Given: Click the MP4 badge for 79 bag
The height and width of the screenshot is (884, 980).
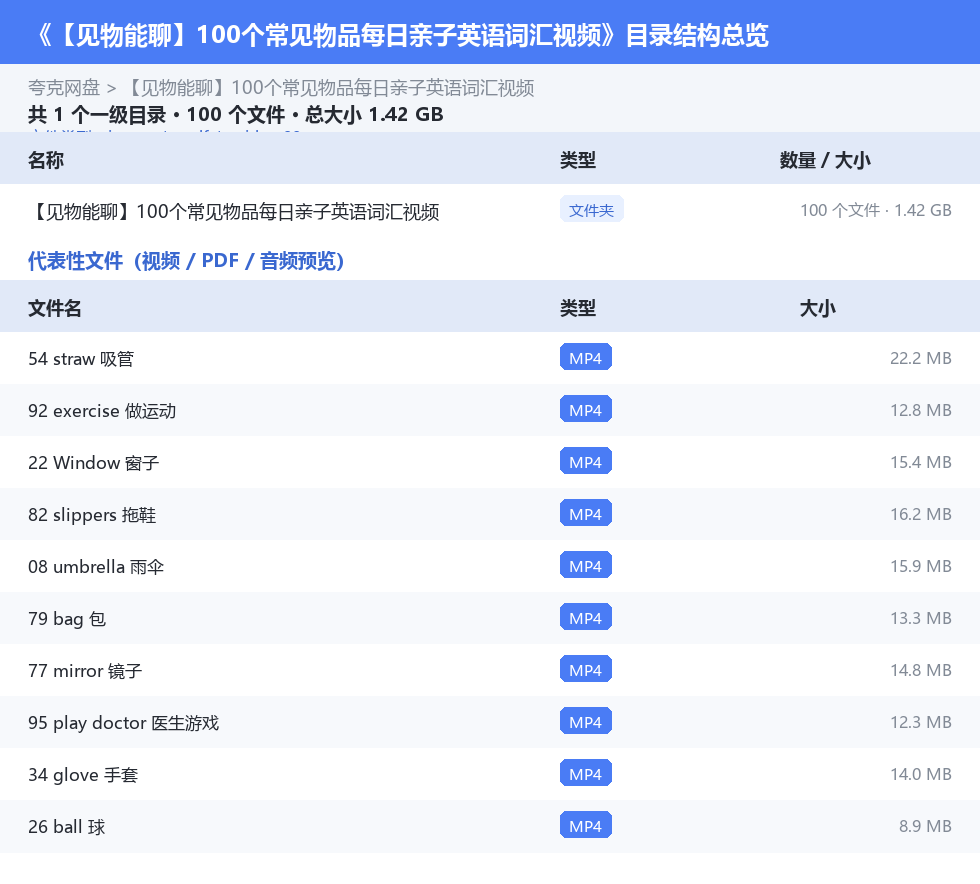Looking at the screenshot, I should 586,617.
